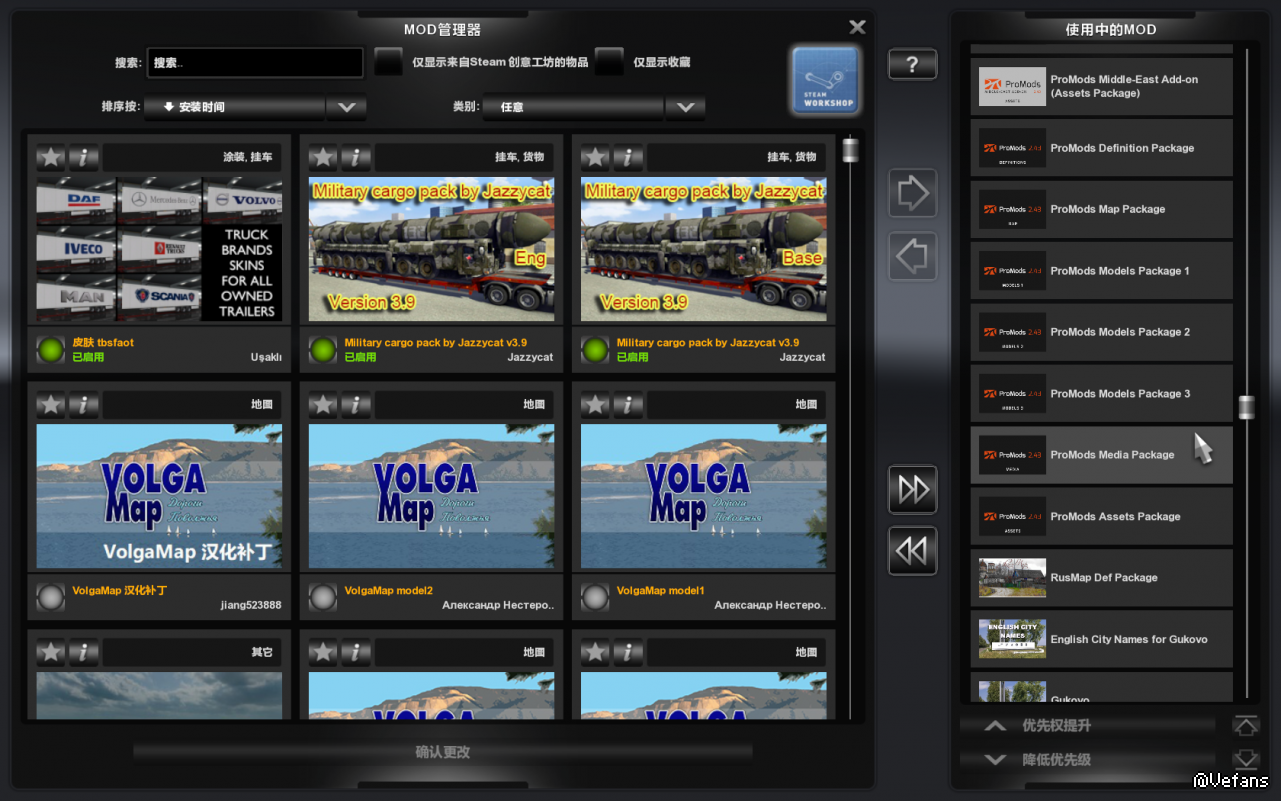1281x801 pixels.
Task: Click the double right arrow button
Action: click(912, 490)
